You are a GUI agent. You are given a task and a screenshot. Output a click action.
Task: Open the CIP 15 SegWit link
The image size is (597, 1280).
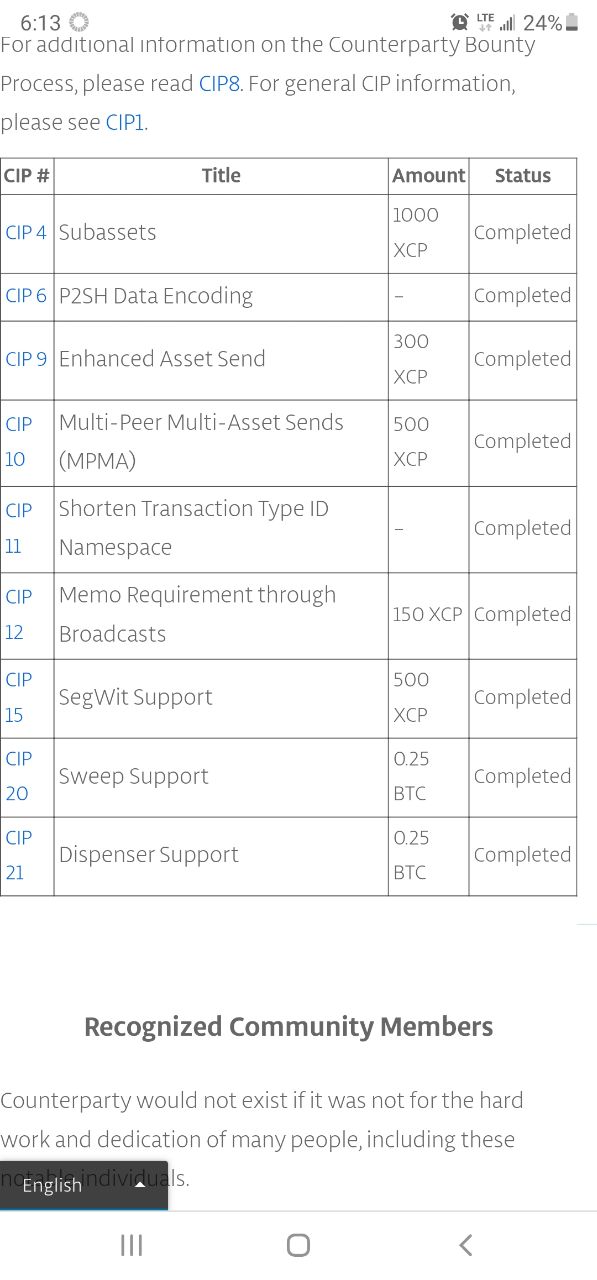(19, 697)
